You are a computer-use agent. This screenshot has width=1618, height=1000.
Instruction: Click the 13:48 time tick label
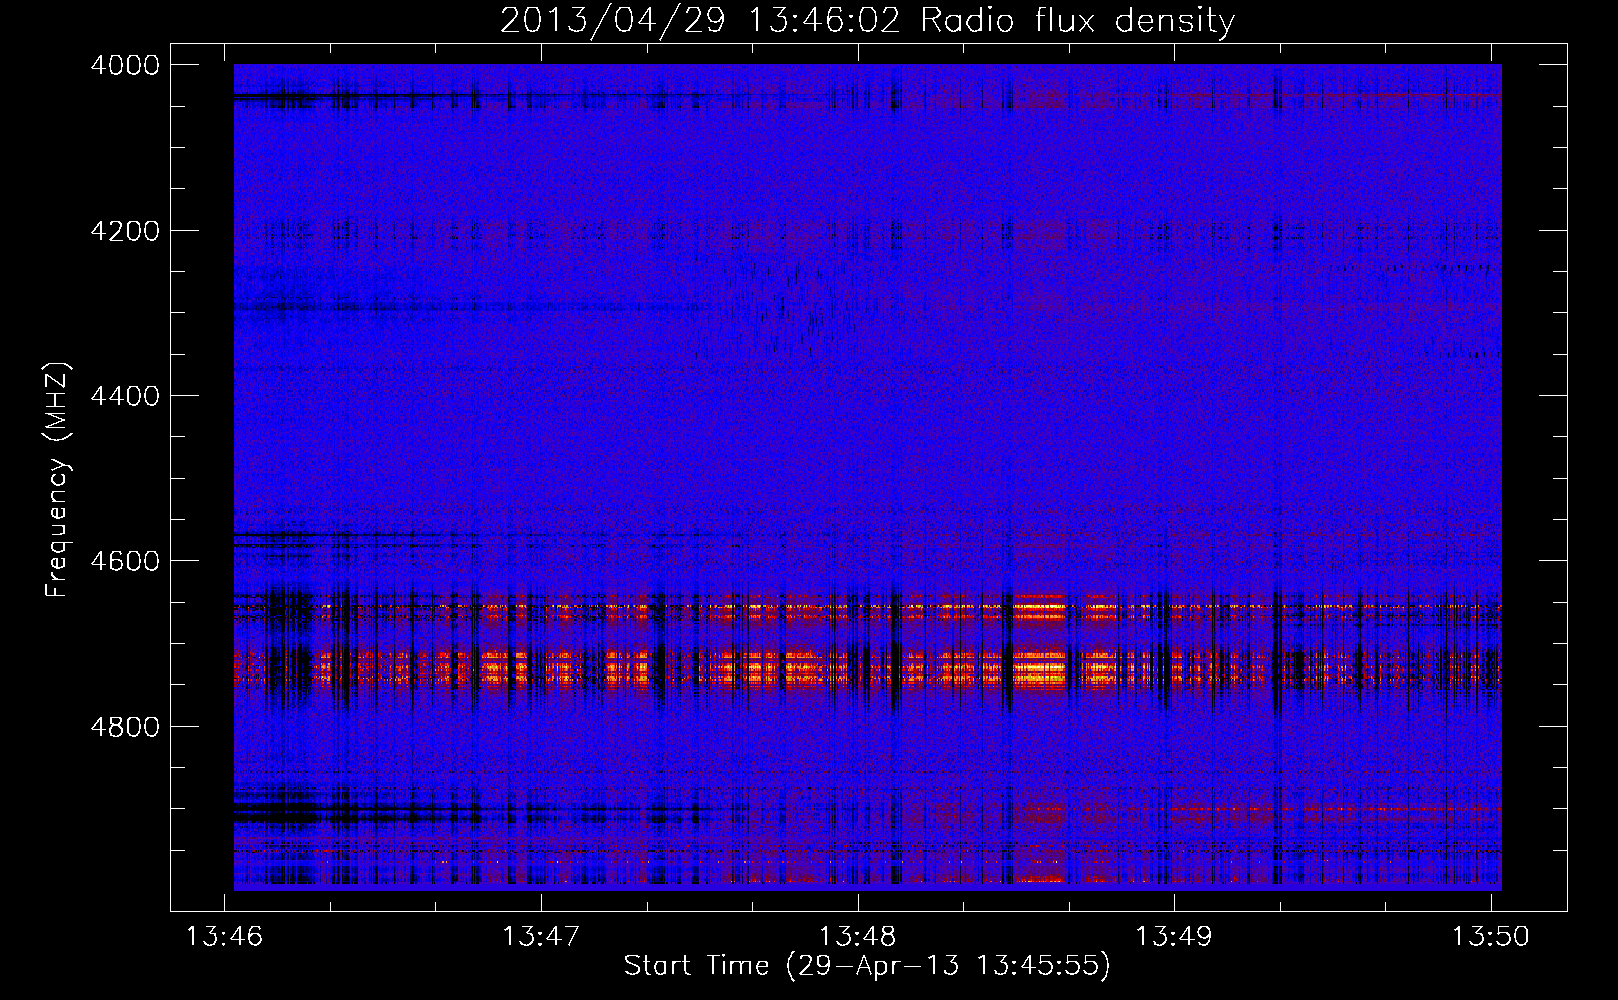point(857,936)
